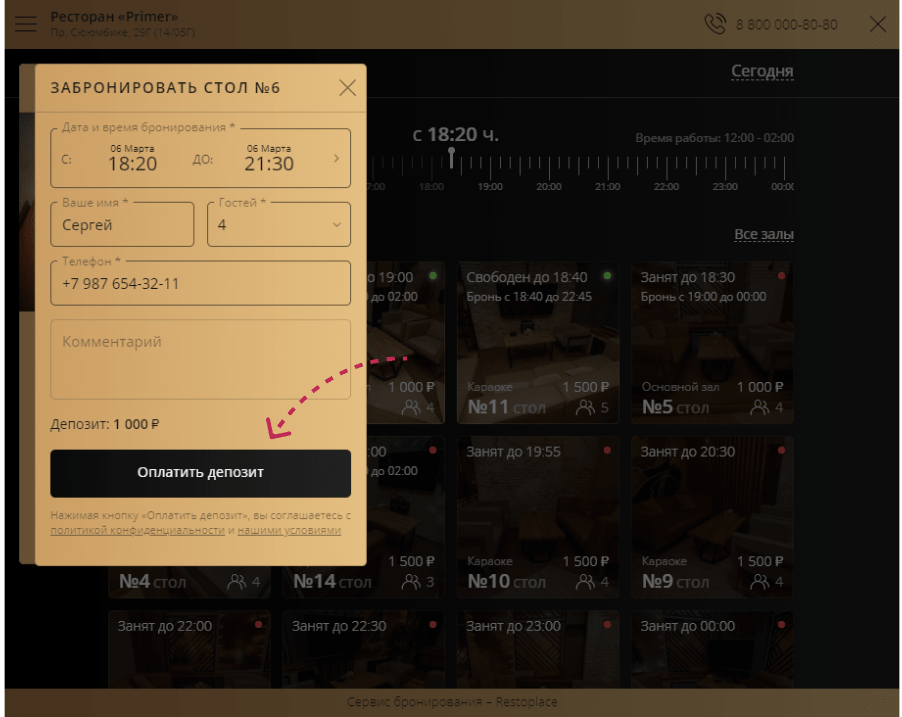Screen dimensions: 902x717
Task: Click the green status dot on table №11
Action: click(x=607, y=276)
